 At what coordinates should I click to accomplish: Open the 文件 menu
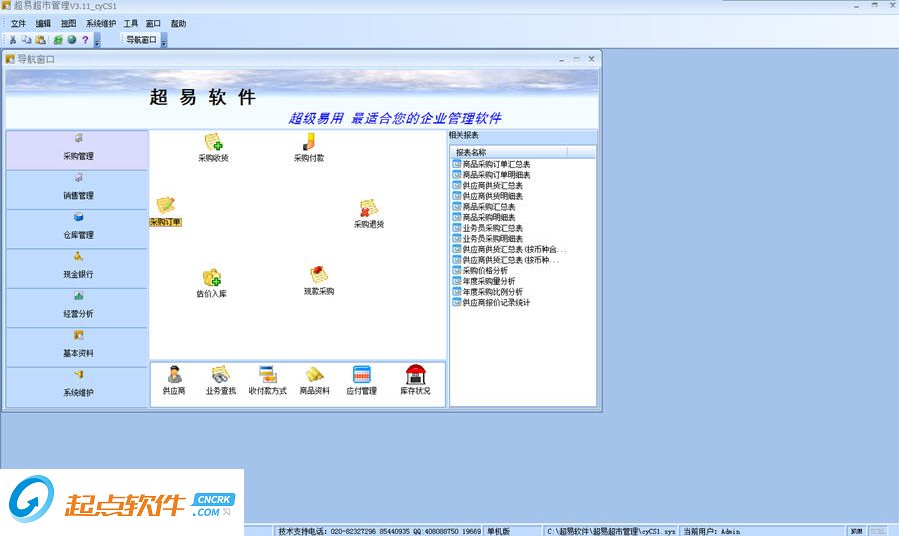(18, 24)
